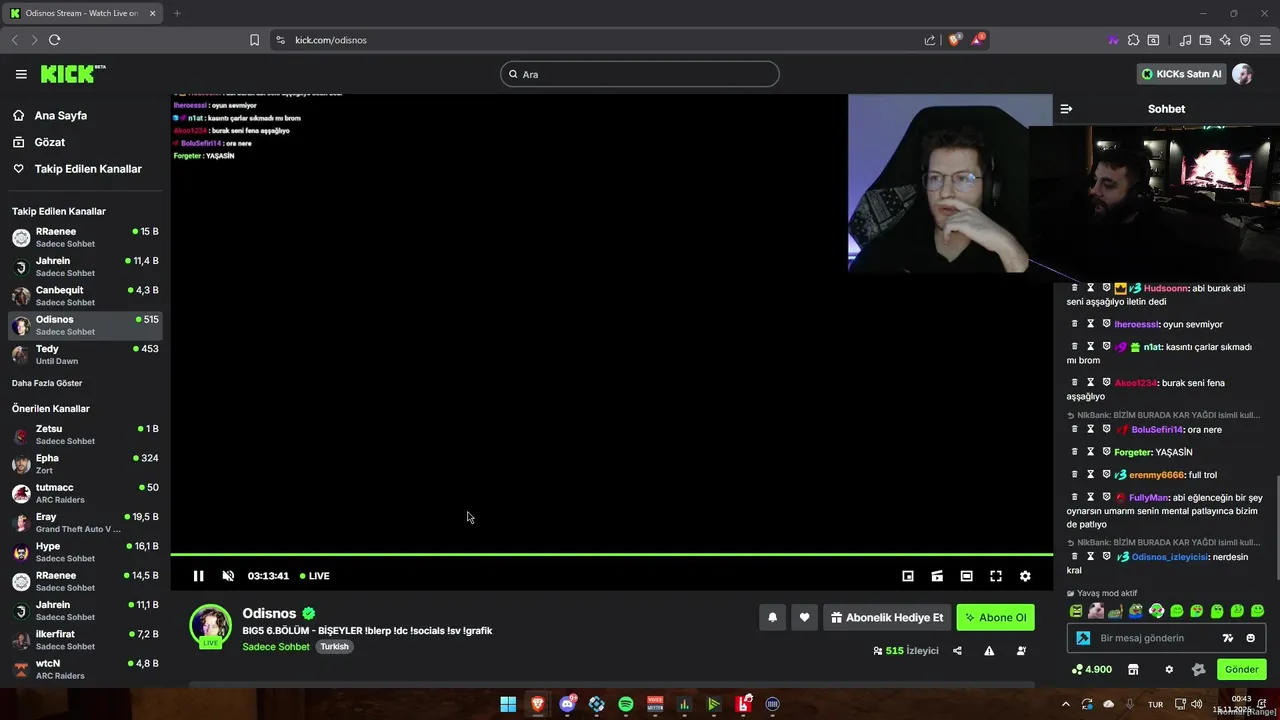Open the Kick hamburger sidebar menu

click(x=21, y=74)
